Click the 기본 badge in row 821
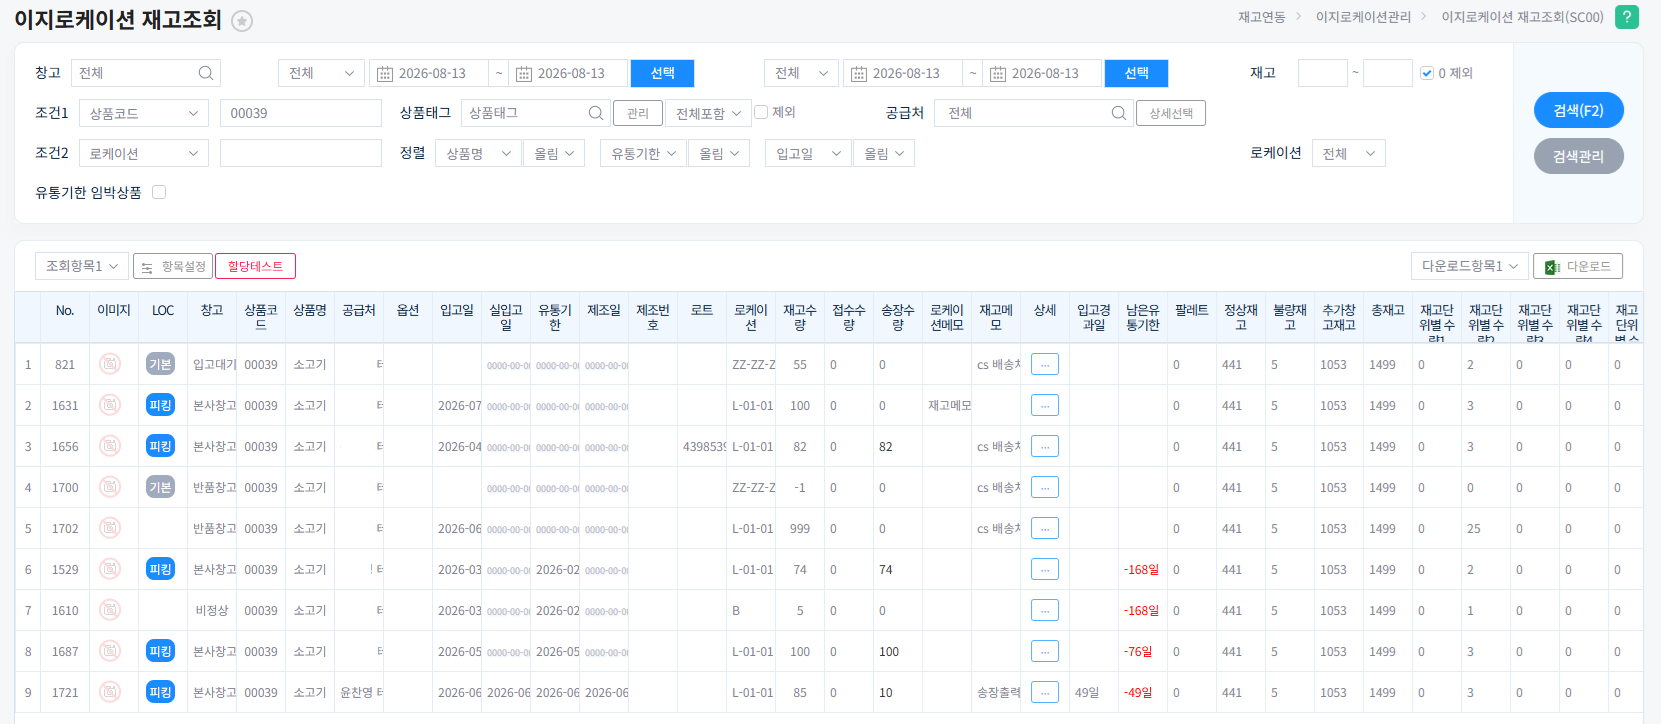 tap(160, 364)
